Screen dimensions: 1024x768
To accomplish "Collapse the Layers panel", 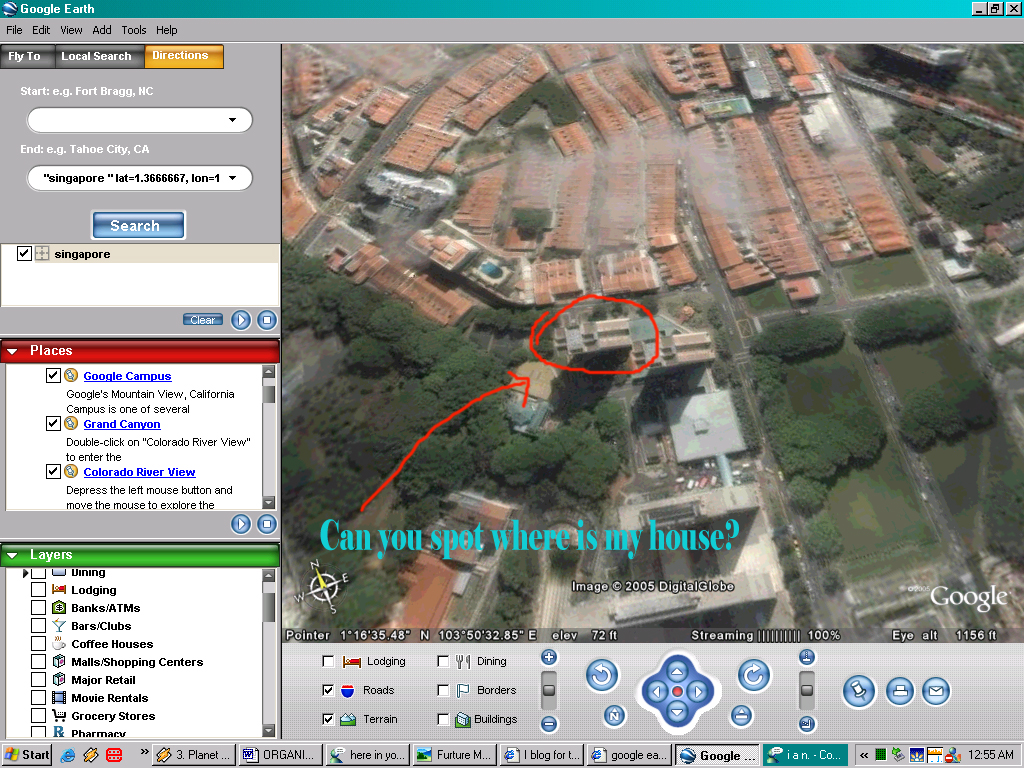I will (12, 555).
